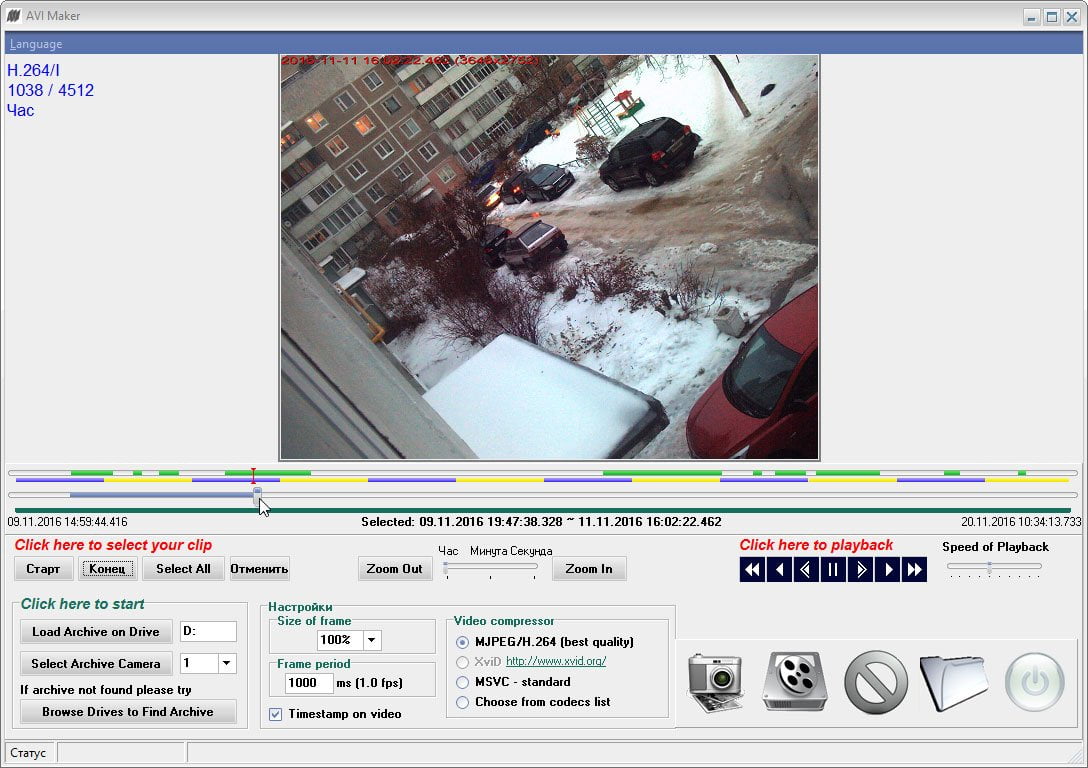
Task: Click the gray cancel prohibition icon
Action: click(876, 682)
